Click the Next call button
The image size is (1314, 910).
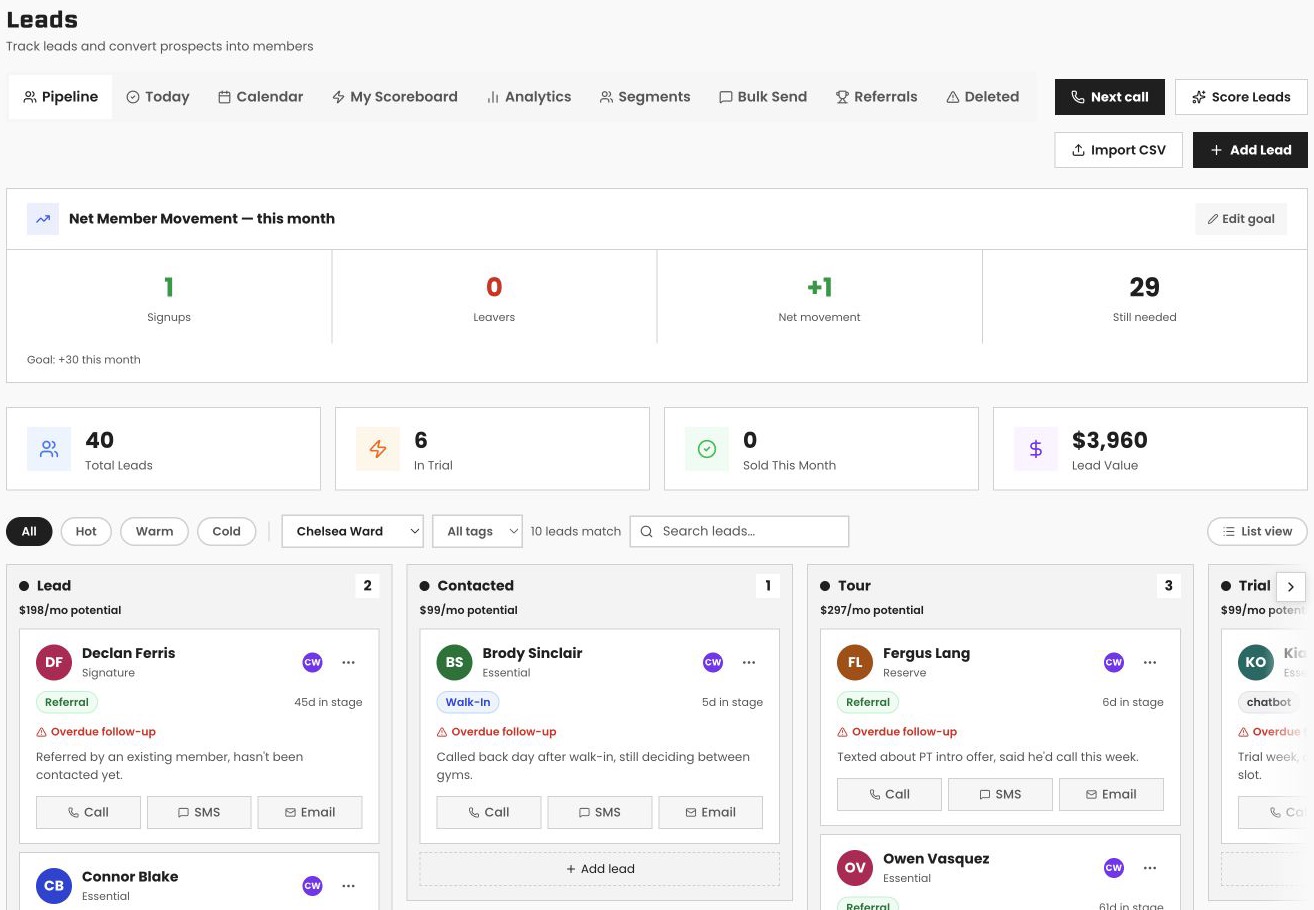(1110, 97)
